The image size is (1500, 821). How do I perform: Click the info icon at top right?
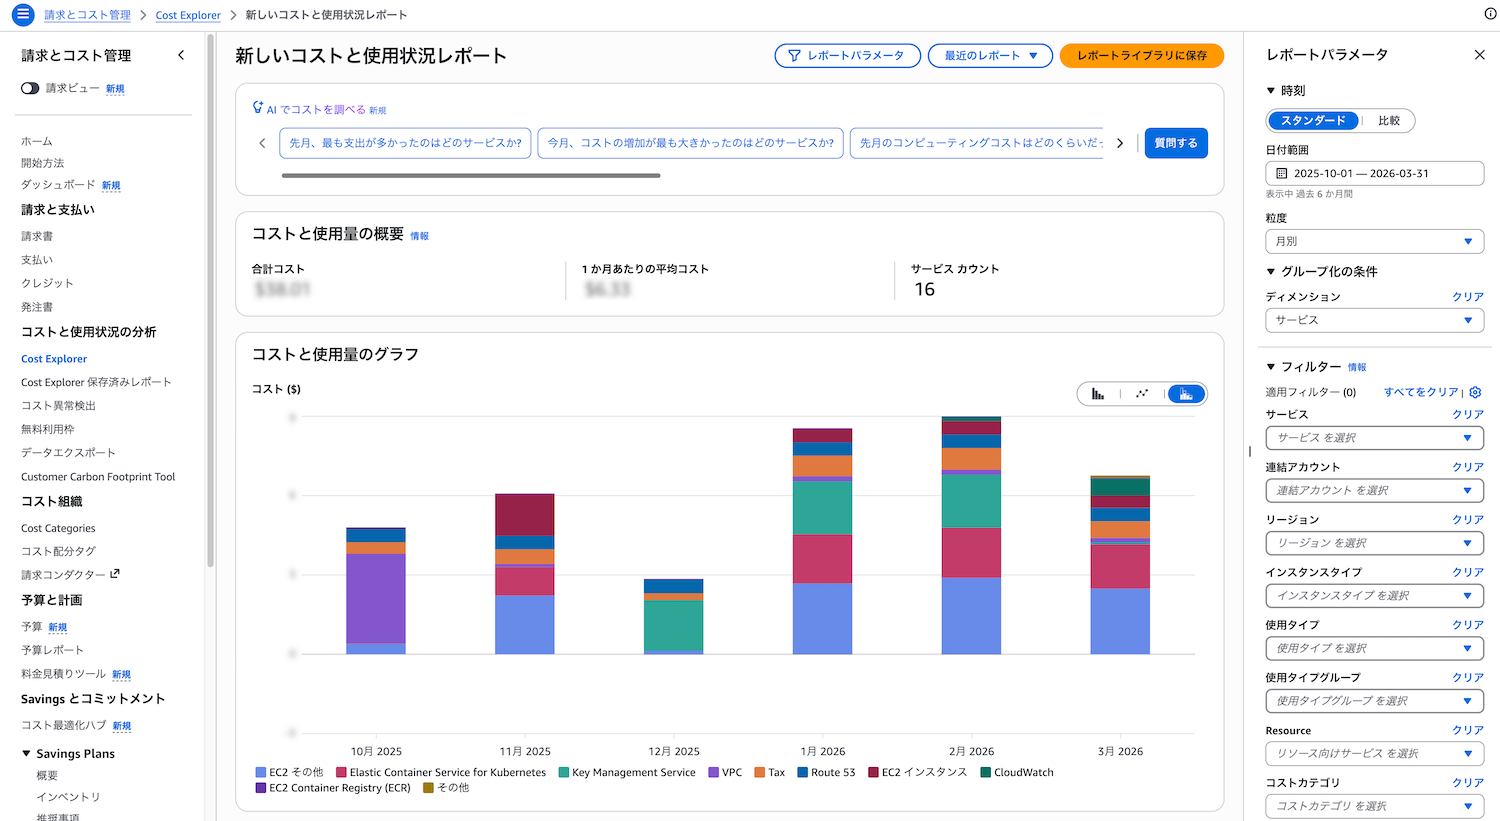point(1490,14)
